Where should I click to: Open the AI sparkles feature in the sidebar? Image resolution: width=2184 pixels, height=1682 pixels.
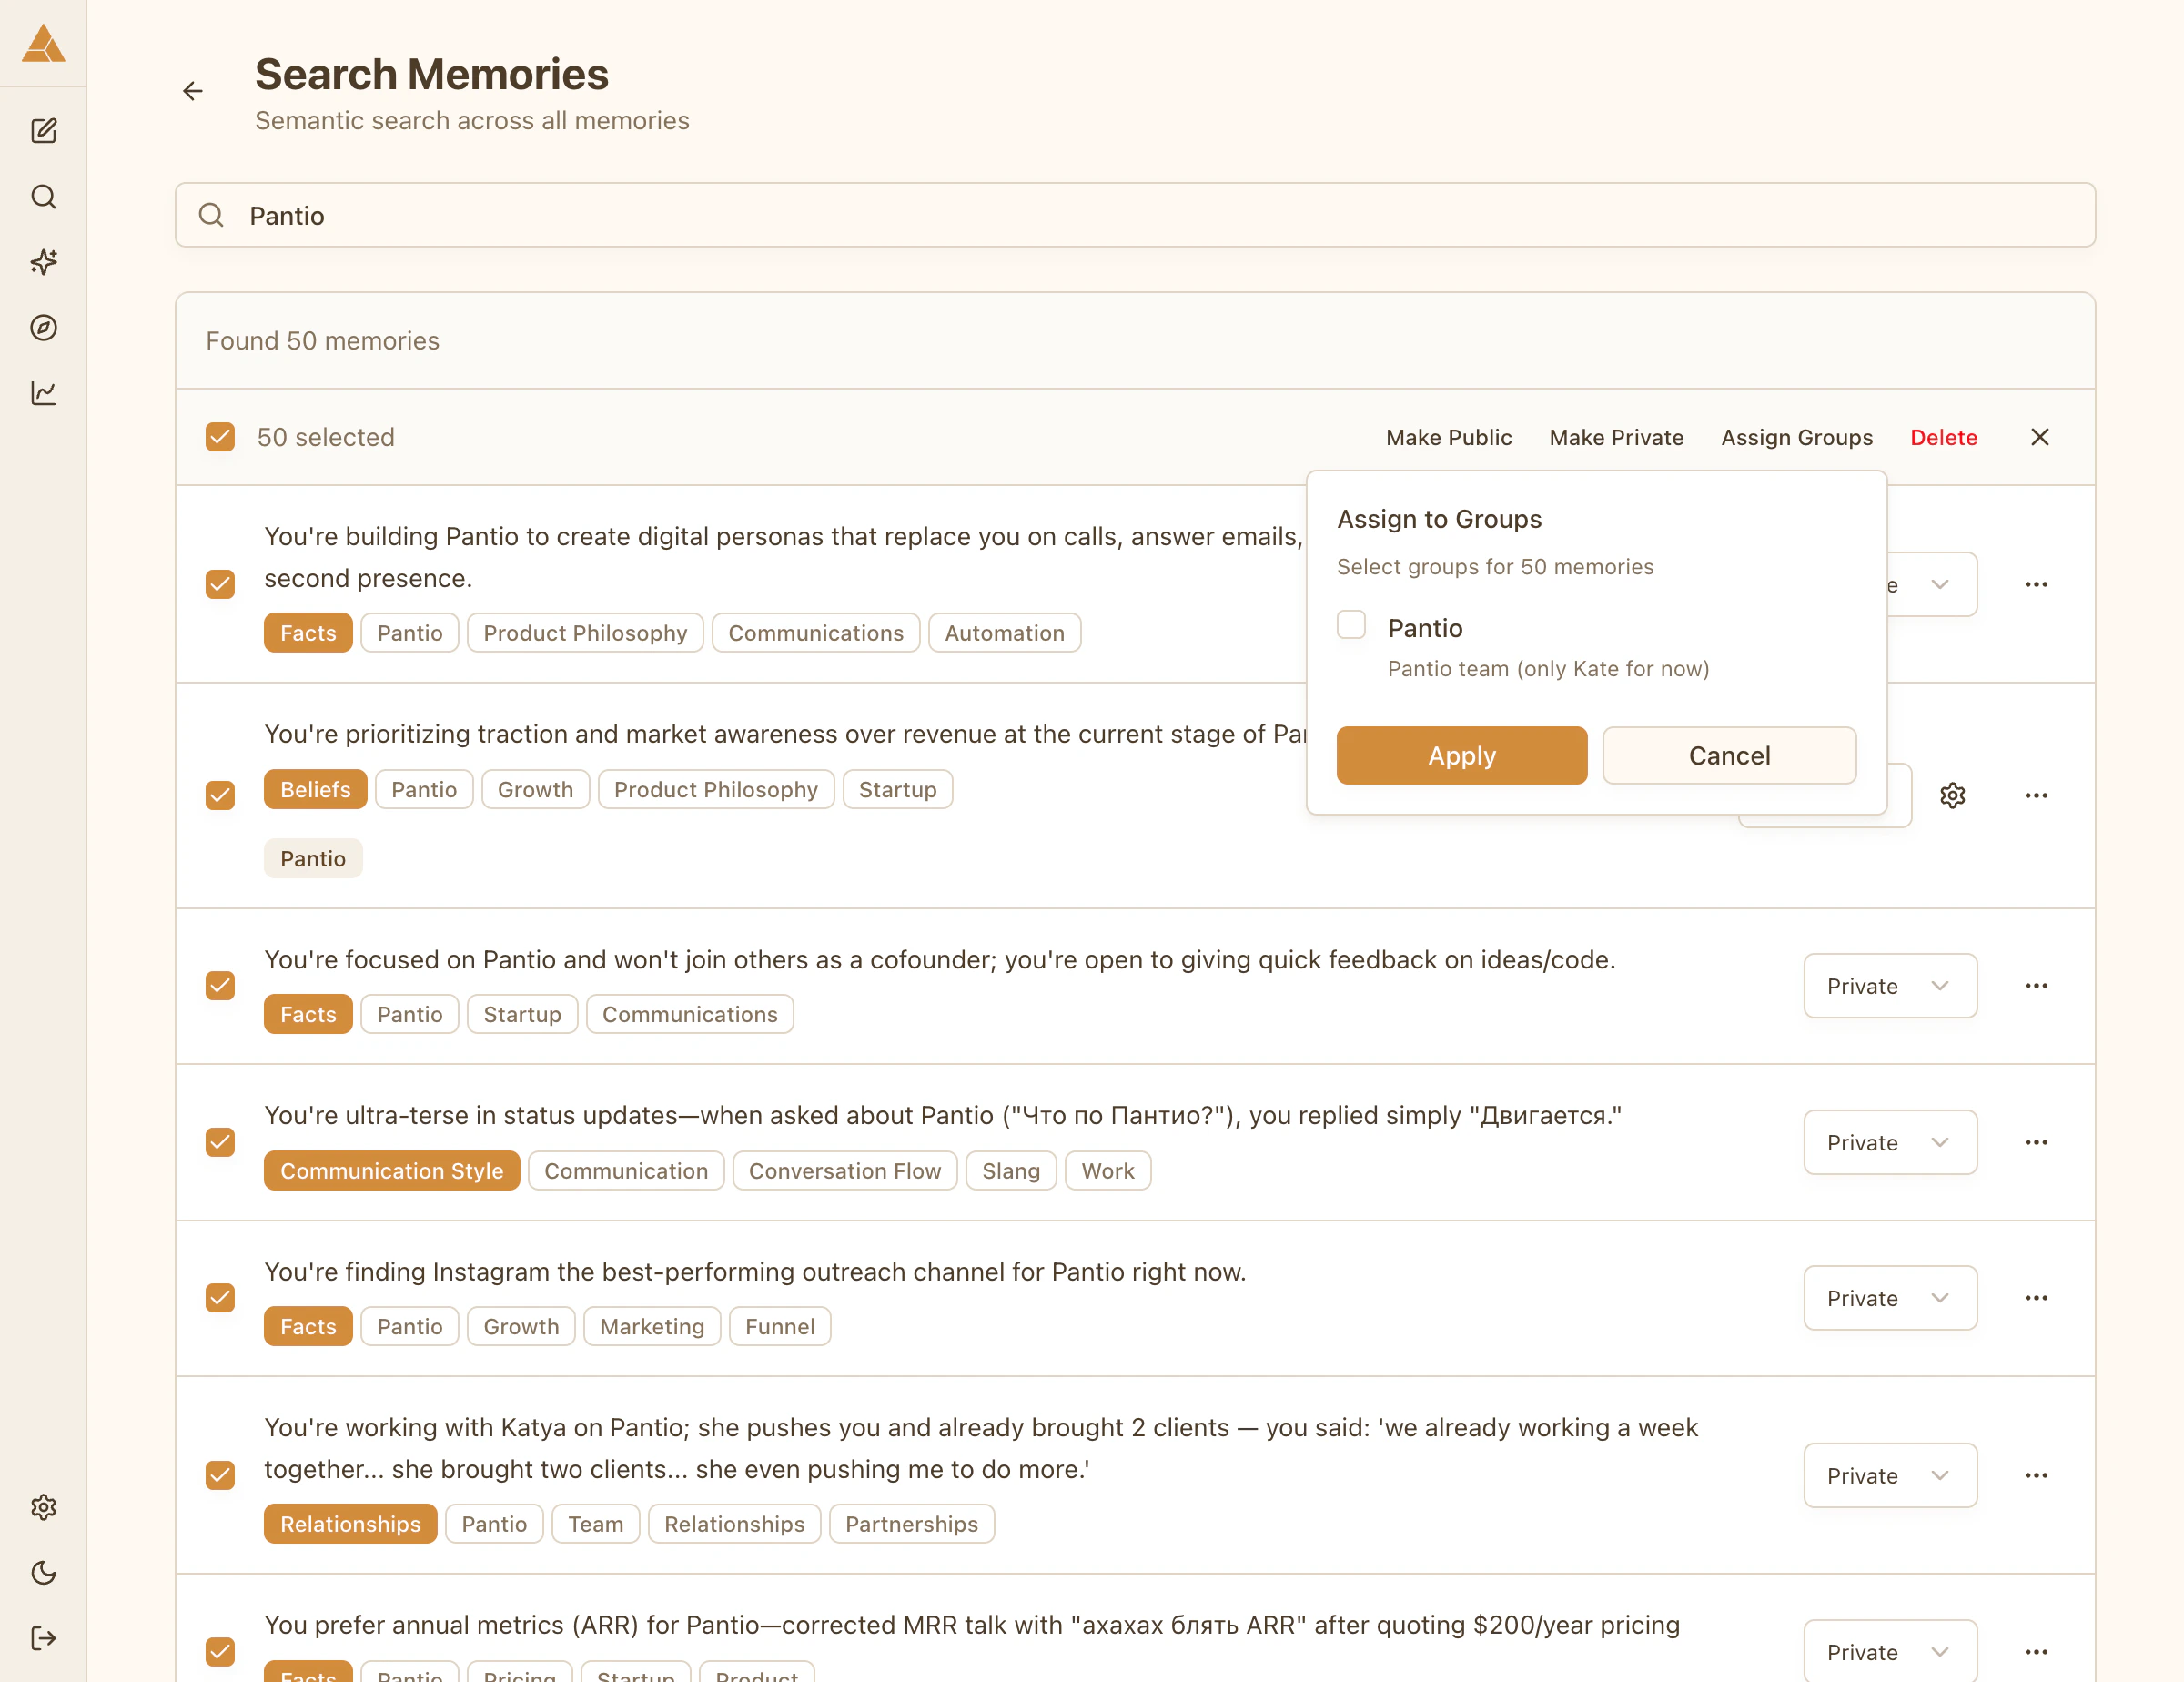coord(44,262)
